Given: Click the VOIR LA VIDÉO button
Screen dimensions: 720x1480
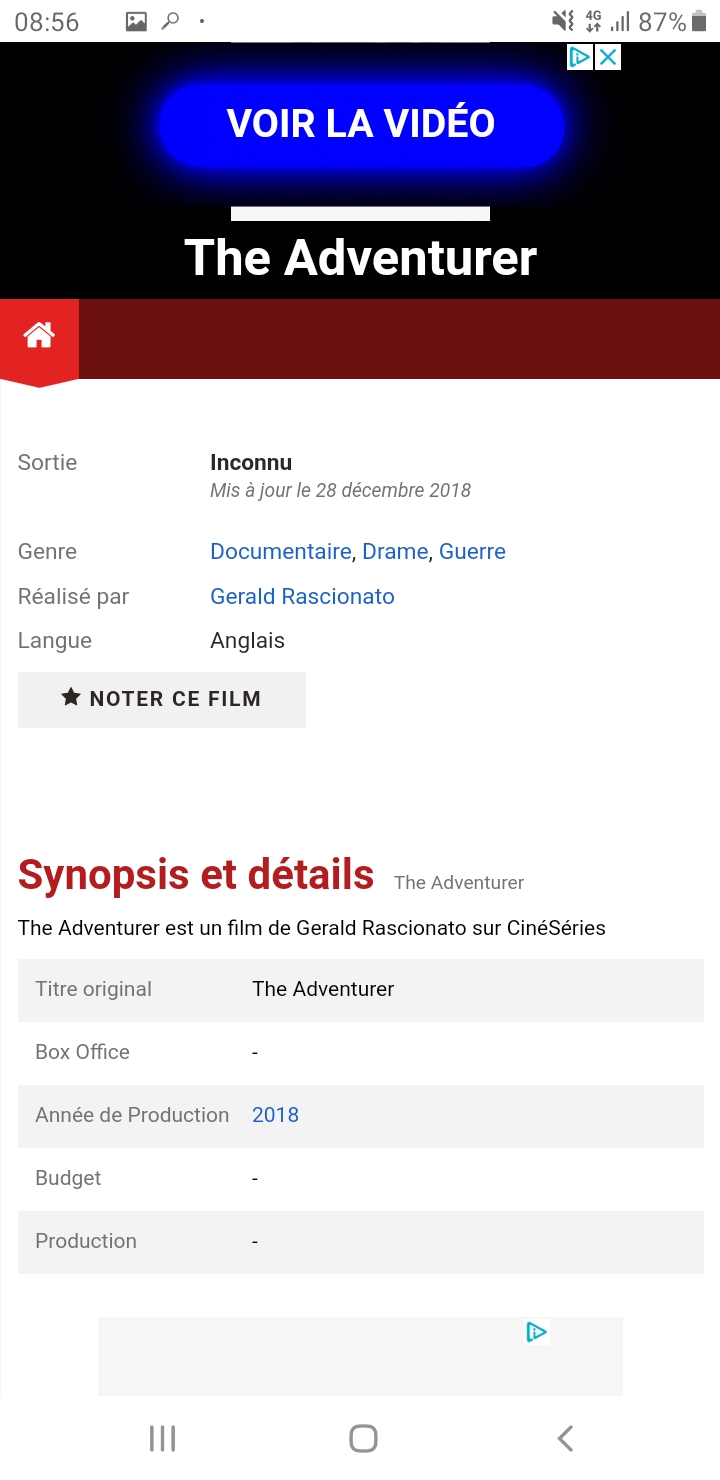Looking at the screenshot, I should click(x=361, y=124).
